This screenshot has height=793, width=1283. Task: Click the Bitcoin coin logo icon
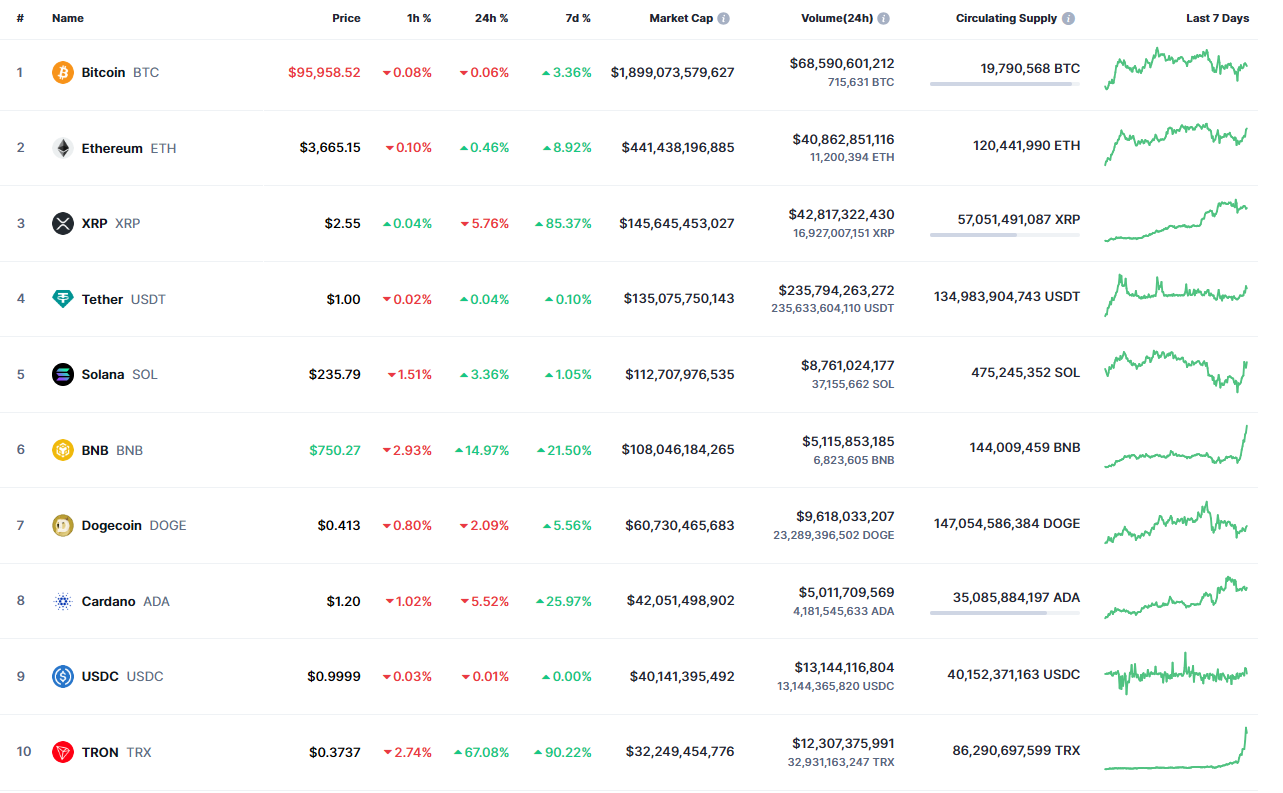63,73
